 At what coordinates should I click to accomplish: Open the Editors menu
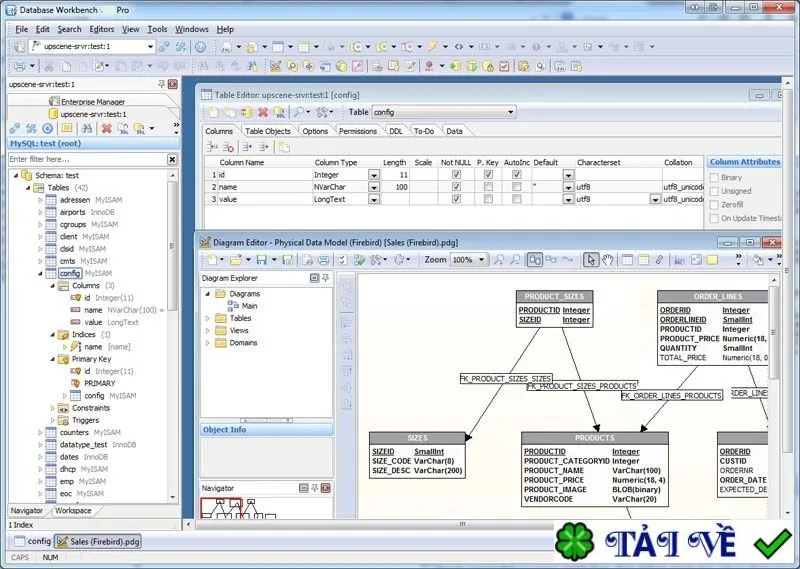click(x=102, y=29)
